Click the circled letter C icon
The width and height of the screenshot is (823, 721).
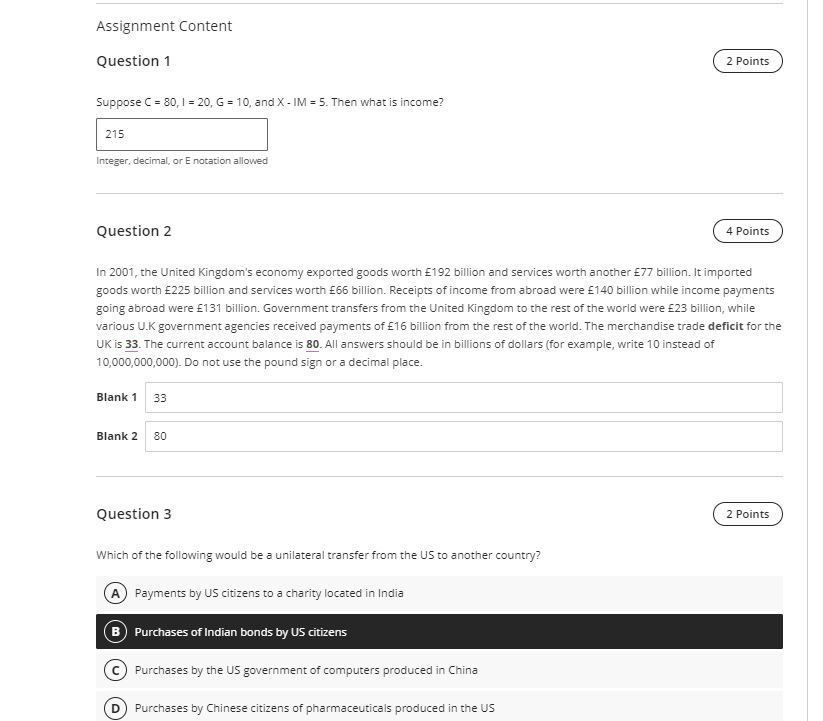[114, 670]
